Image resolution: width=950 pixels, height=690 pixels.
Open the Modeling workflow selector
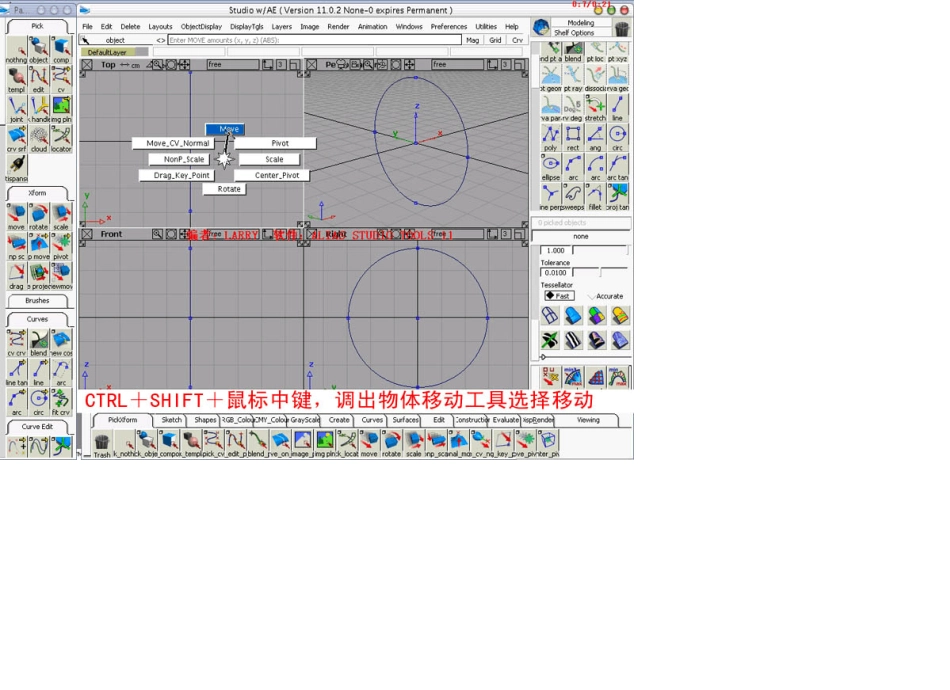point(580,22)
